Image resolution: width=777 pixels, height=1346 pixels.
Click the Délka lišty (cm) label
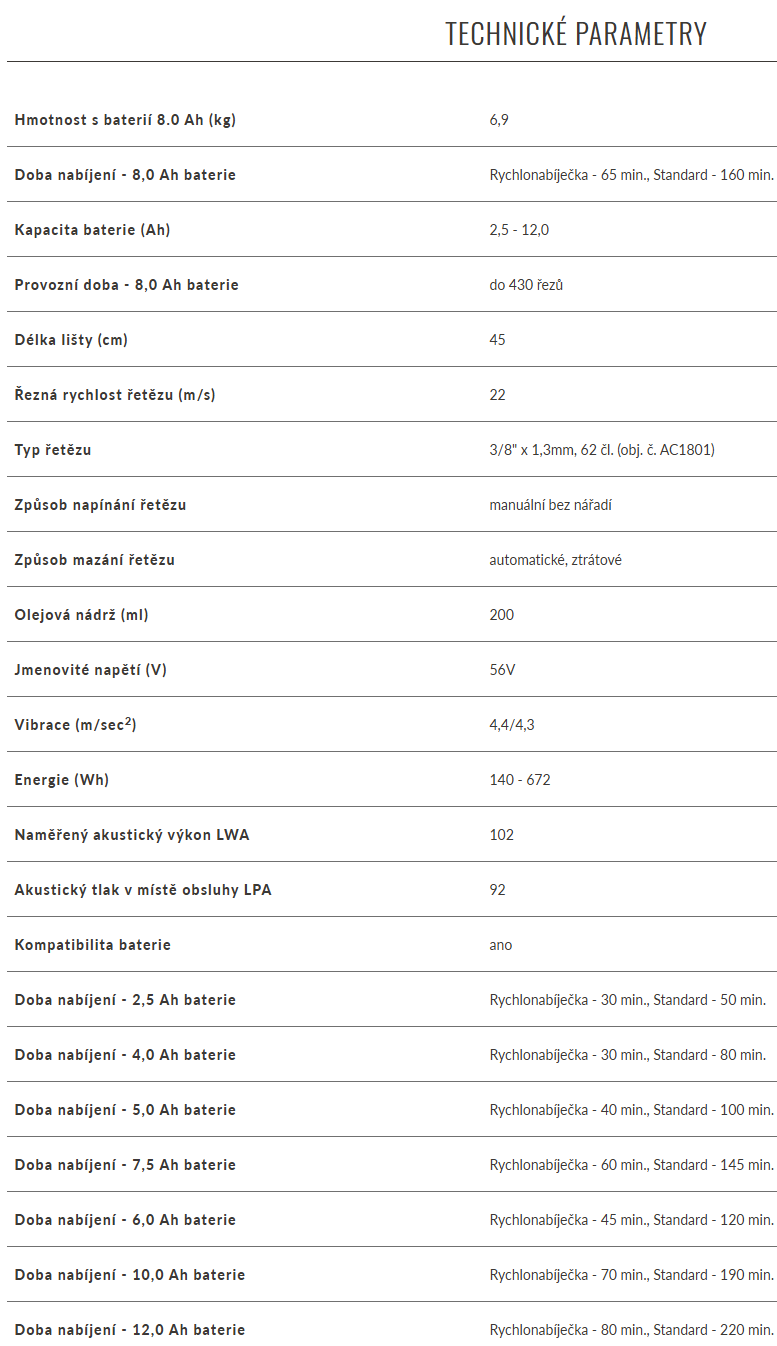point(71,340)
